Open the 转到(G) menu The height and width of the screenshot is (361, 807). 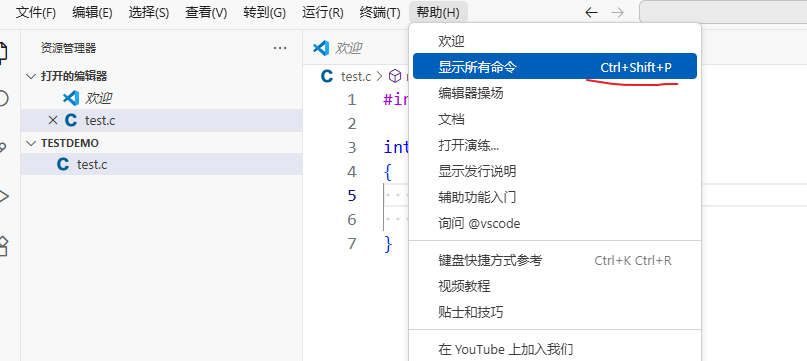coord(265,13)
